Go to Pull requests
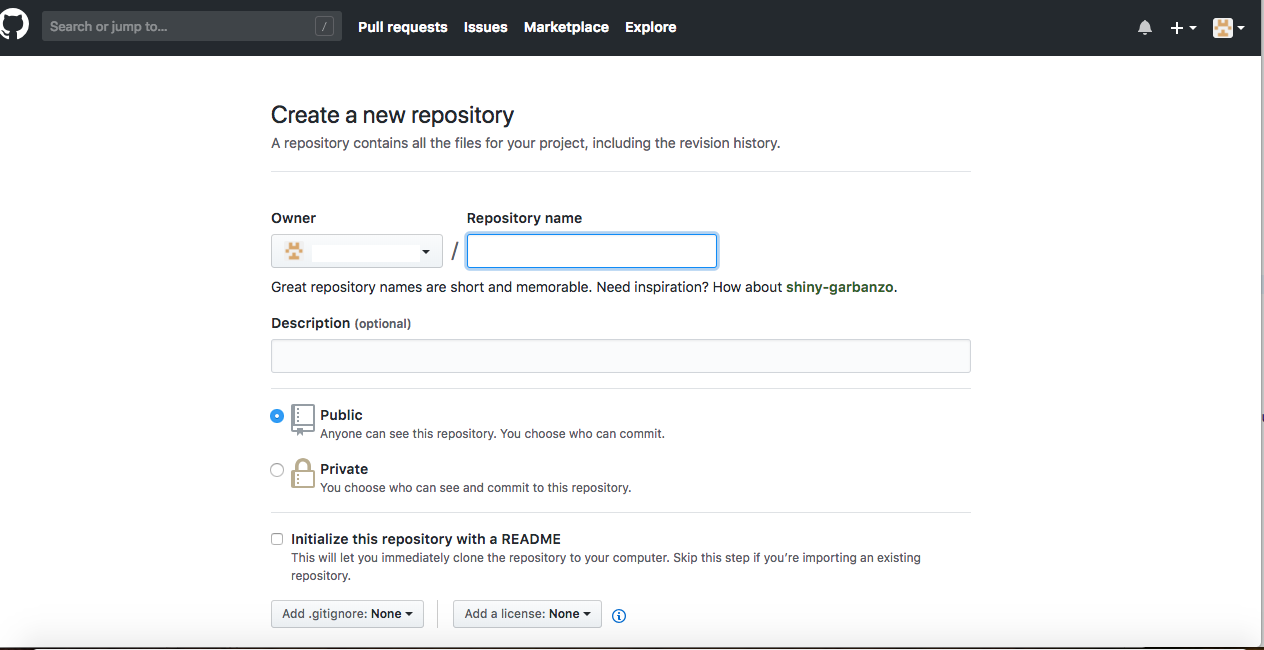This screenshot has height=650, width=1264. coord(402,27)
